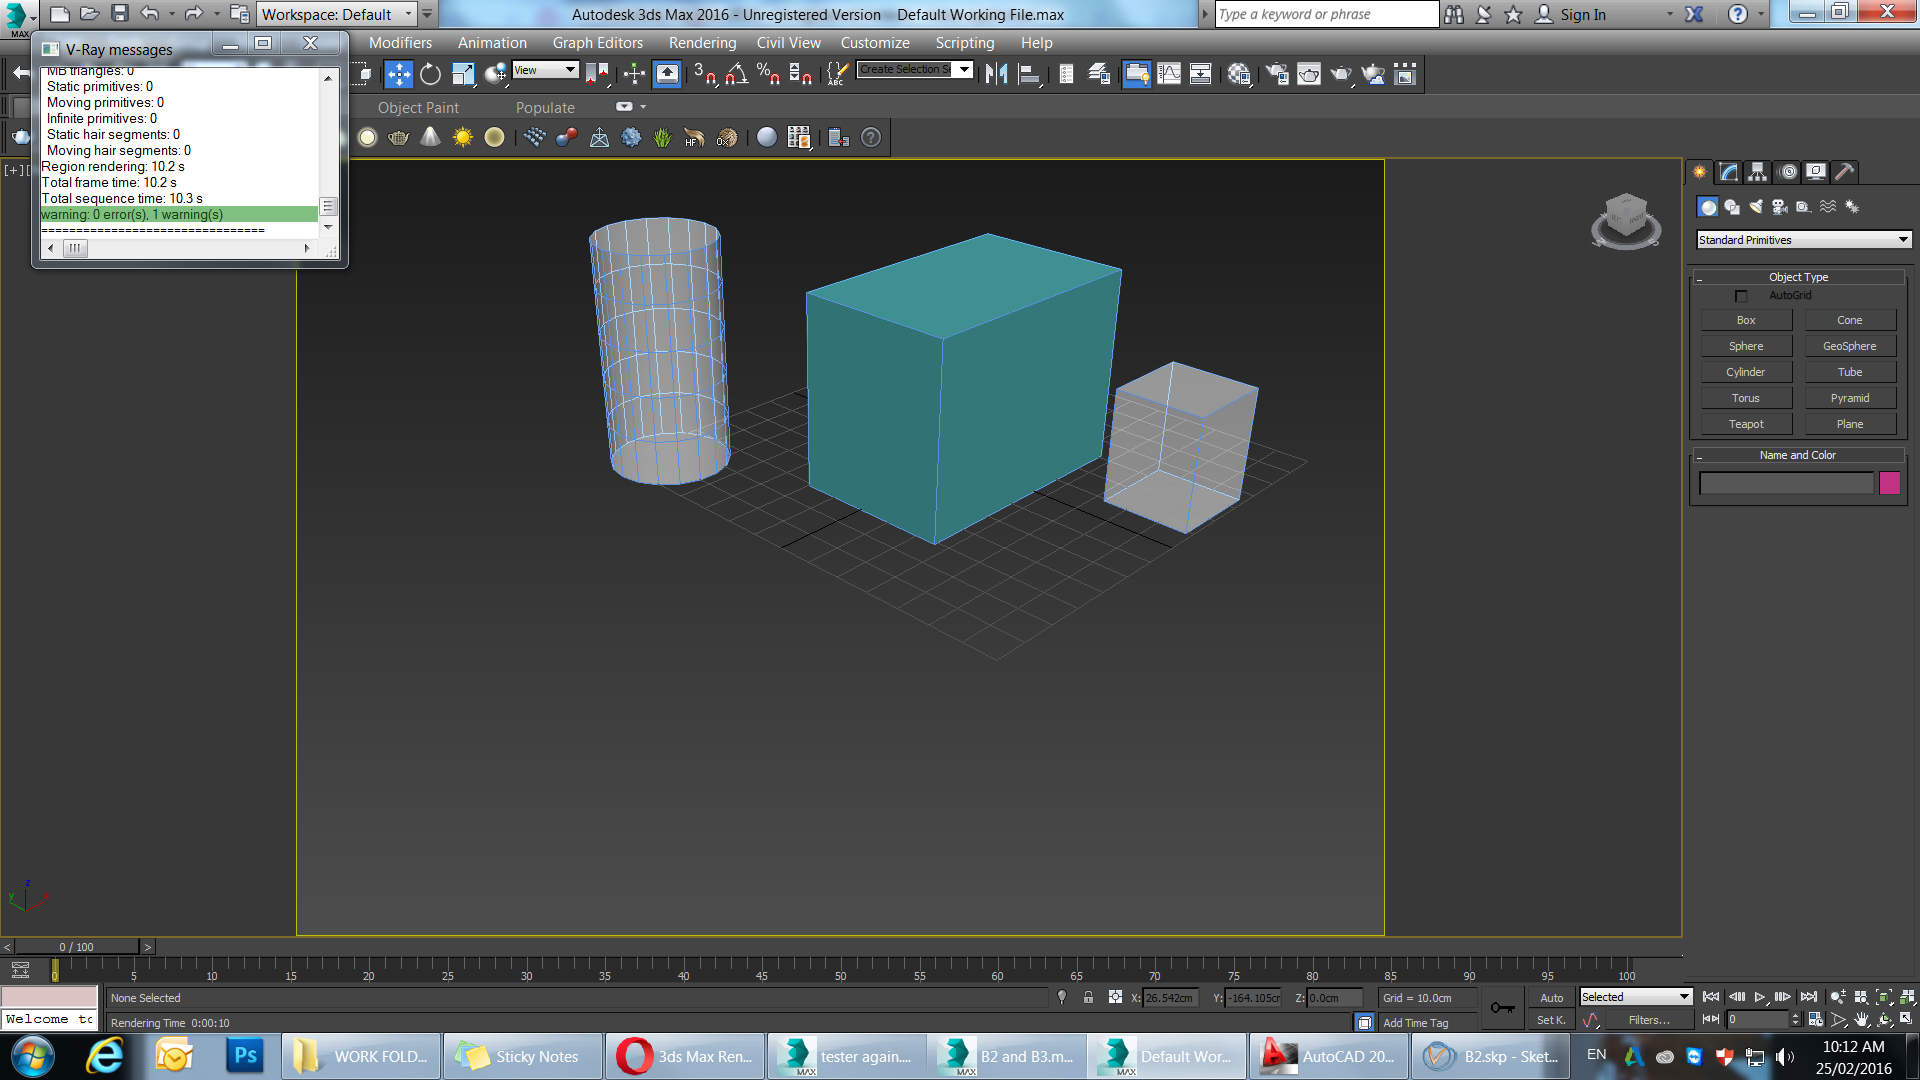This screenshot has height=1080, width=1920.
Task: Select the Move transform tool
Action: pyautogui.click(x=398, y=74)
